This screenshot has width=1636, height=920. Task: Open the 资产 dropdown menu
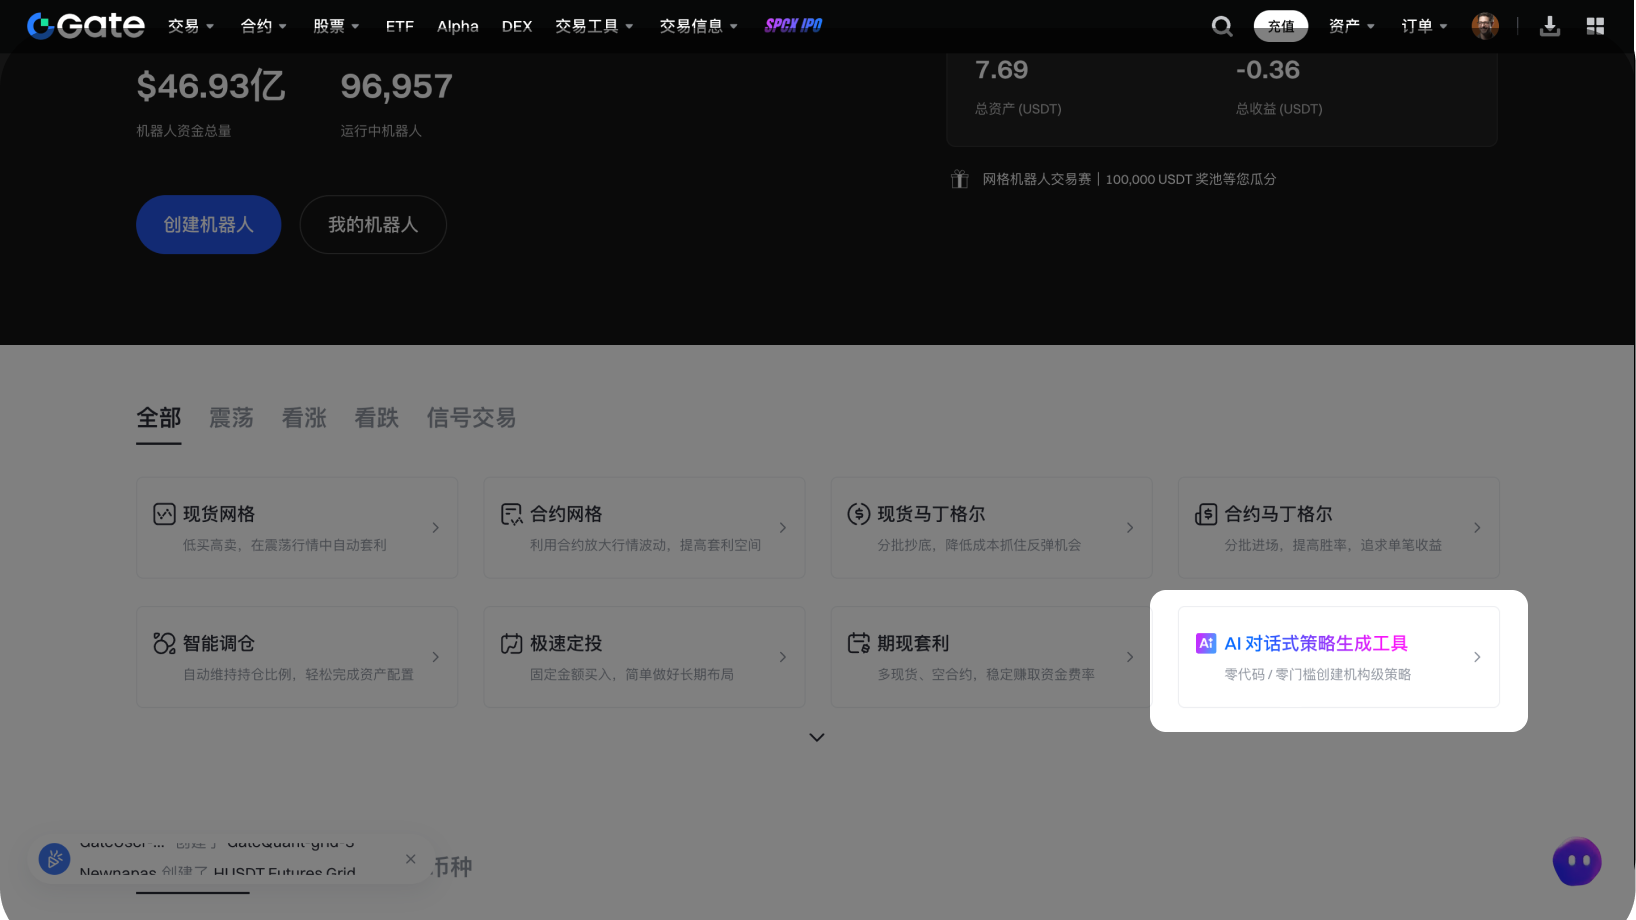[x=1352, y=26]
